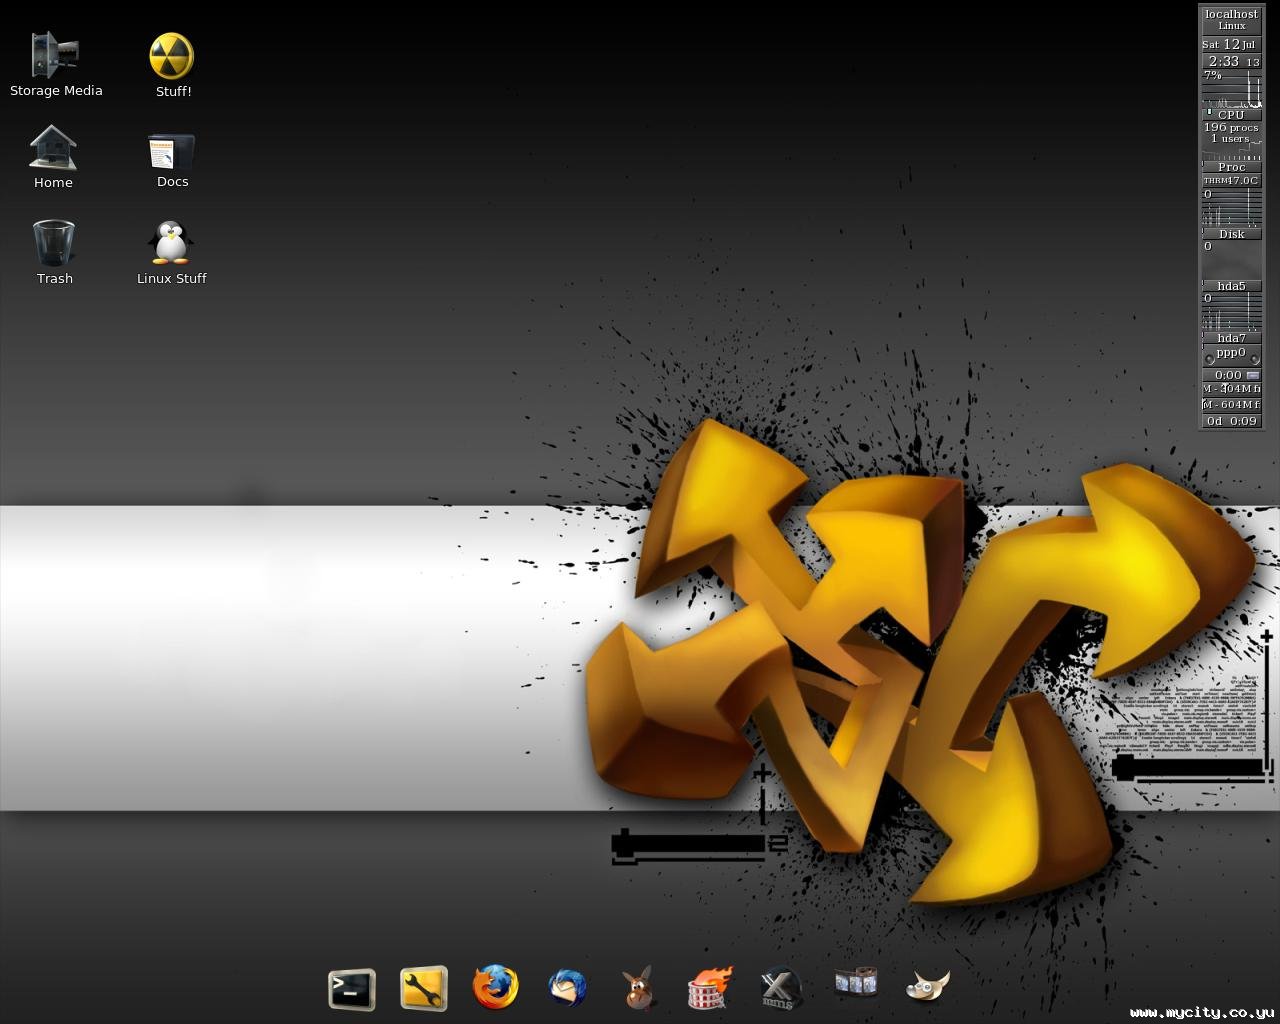Click the localhost hostname panel in GKrellM
This screenshot has width=1280, height=1024.
1231,20
